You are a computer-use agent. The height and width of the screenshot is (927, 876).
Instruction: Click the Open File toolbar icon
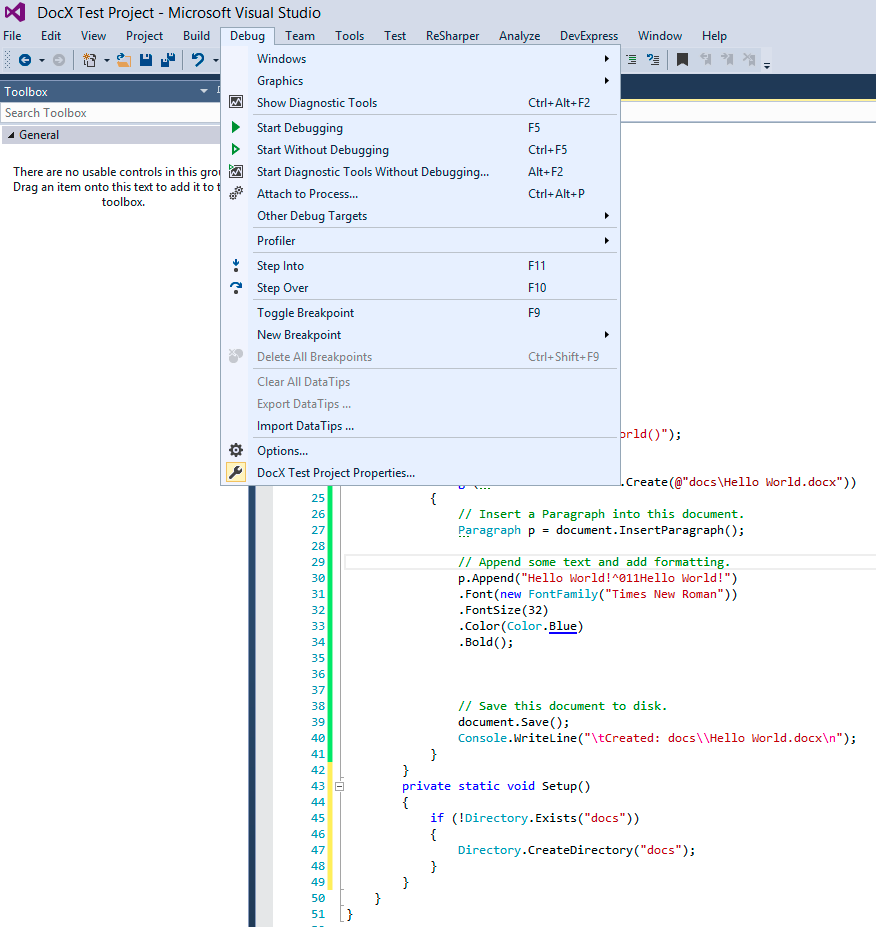pyautogui.click(x=124, y=59)
